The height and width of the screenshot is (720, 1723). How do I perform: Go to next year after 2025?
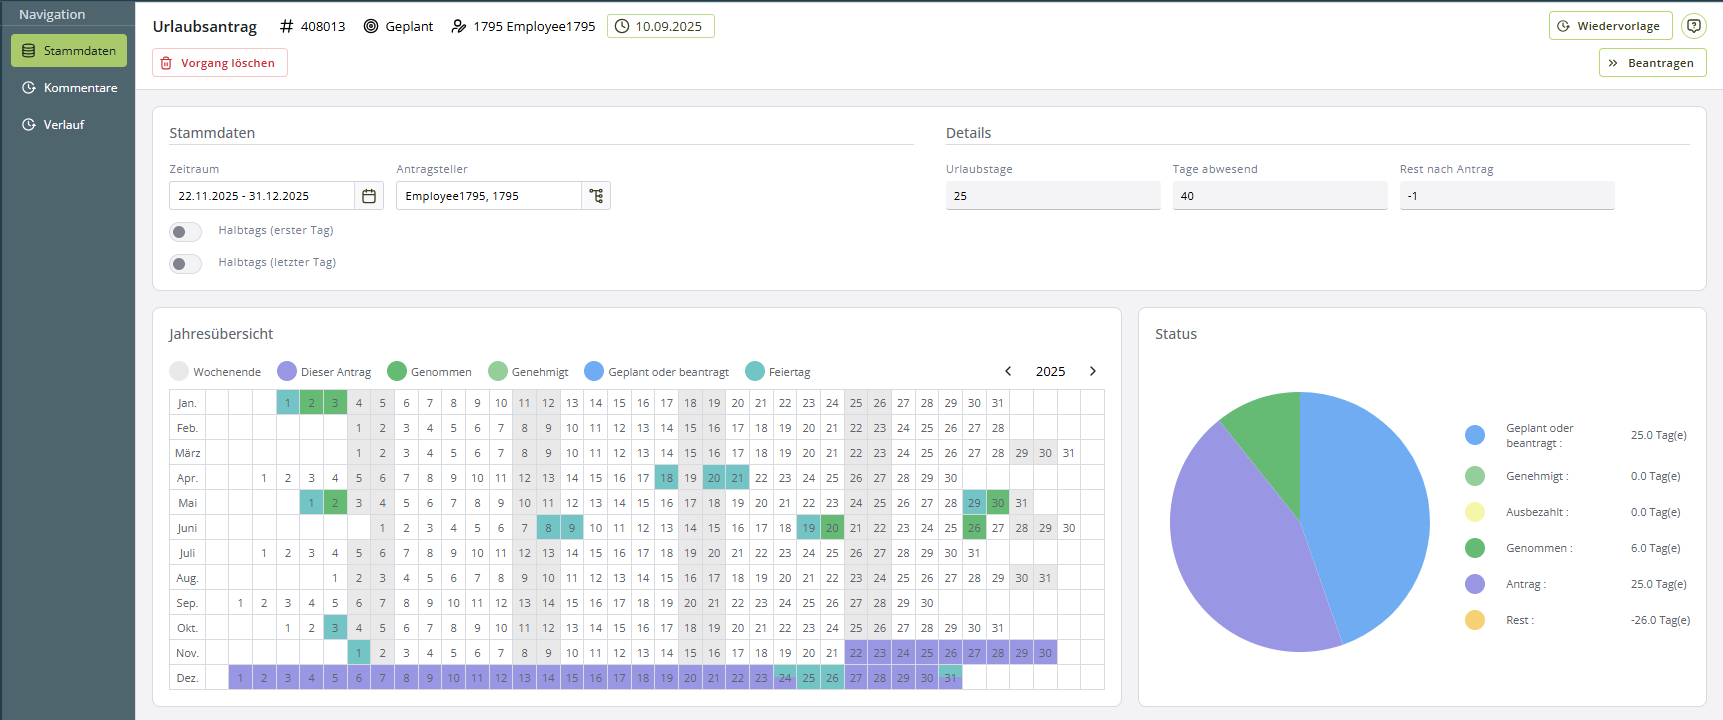click(x=1092, y=371)
